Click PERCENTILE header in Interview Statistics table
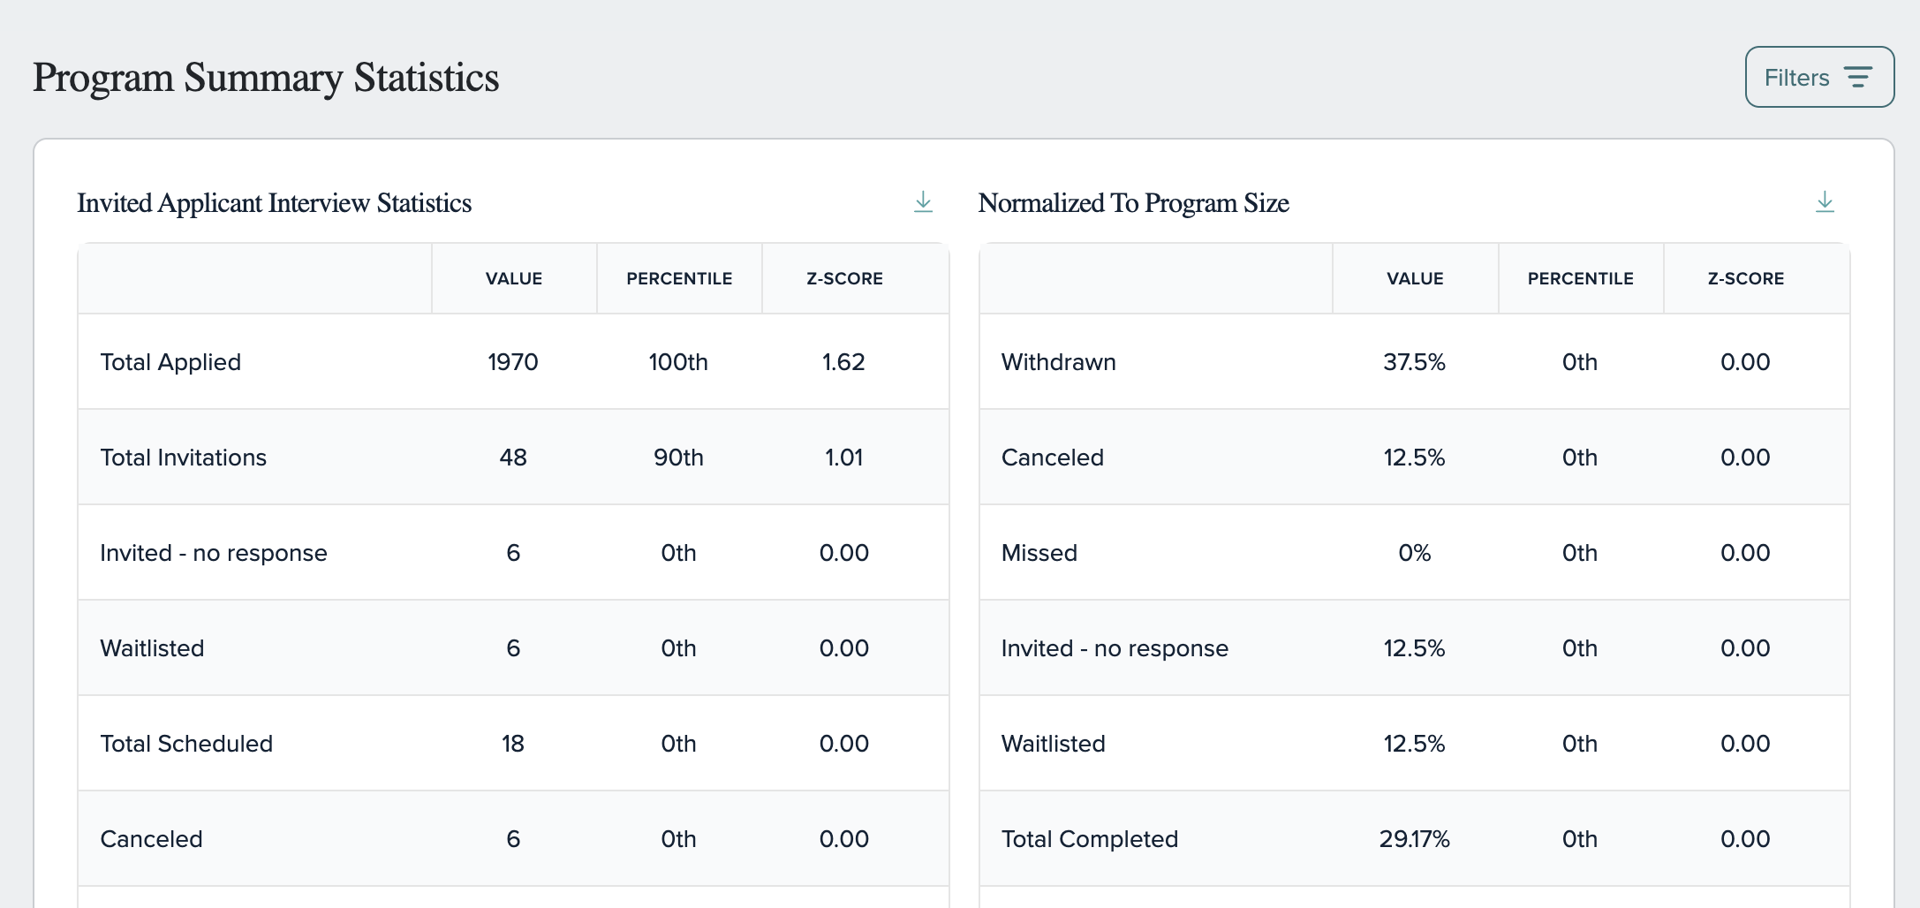The height and width of the screenshot is (908, 1920). click(679, 279)
